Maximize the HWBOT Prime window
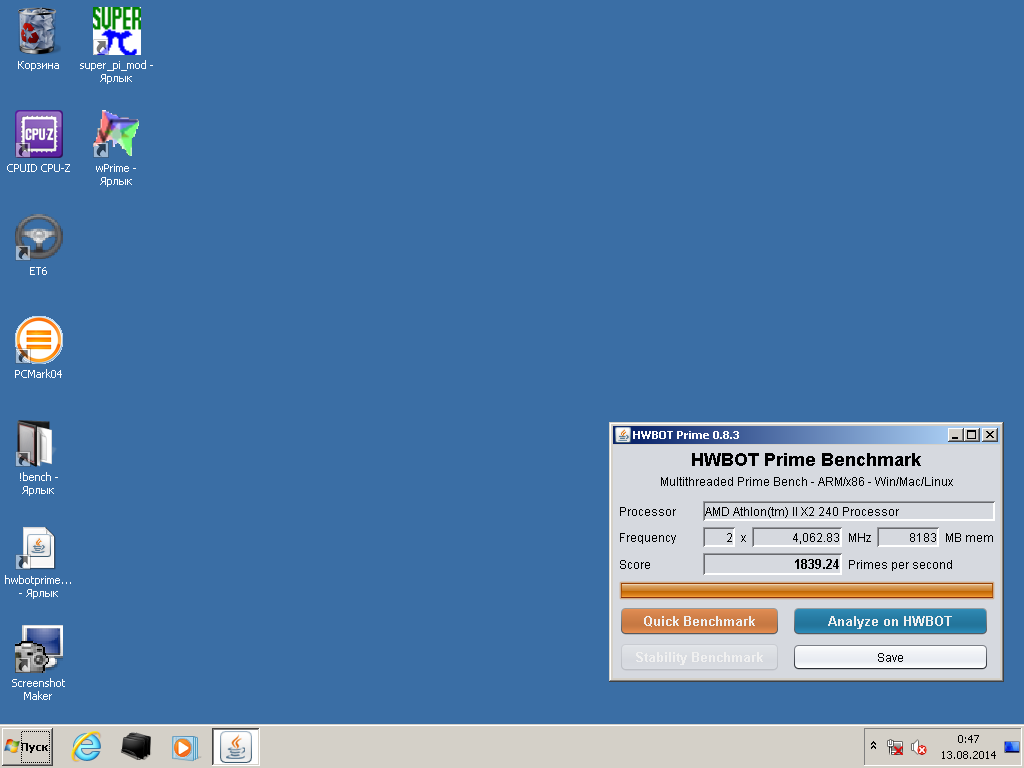 pyautogui.click(x=972, y=435)
